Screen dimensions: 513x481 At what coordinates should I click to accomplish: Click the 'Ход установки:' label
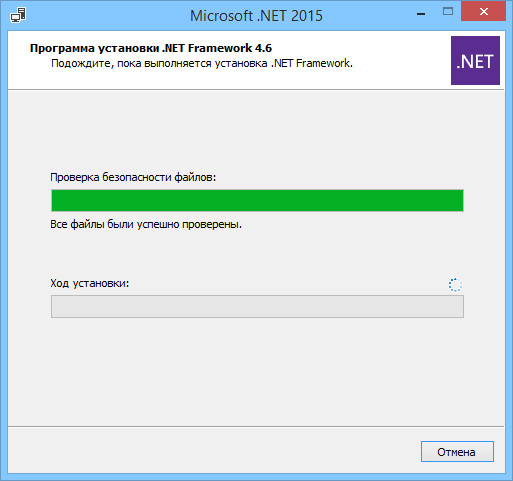coord(90,283)
